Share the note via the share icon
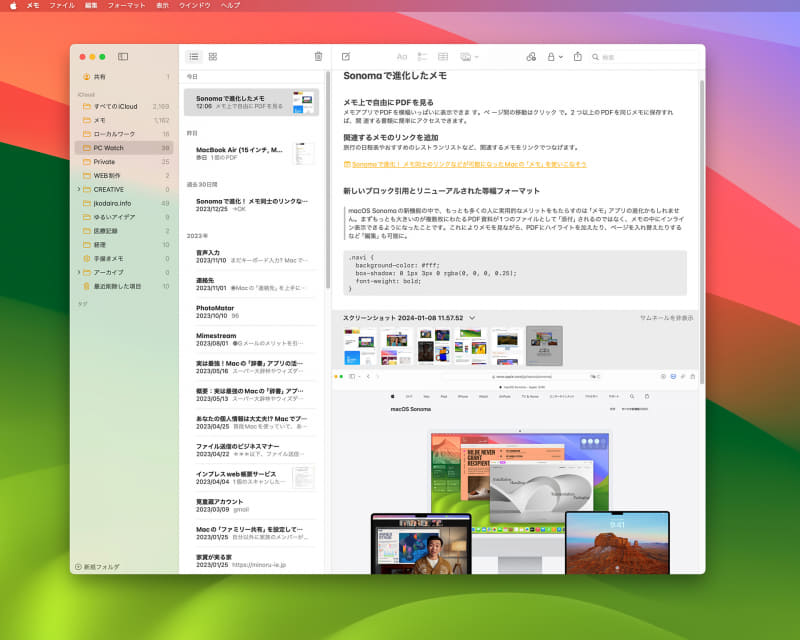The height and width of the screenshot is (640, 800). [x=577, y=56]
